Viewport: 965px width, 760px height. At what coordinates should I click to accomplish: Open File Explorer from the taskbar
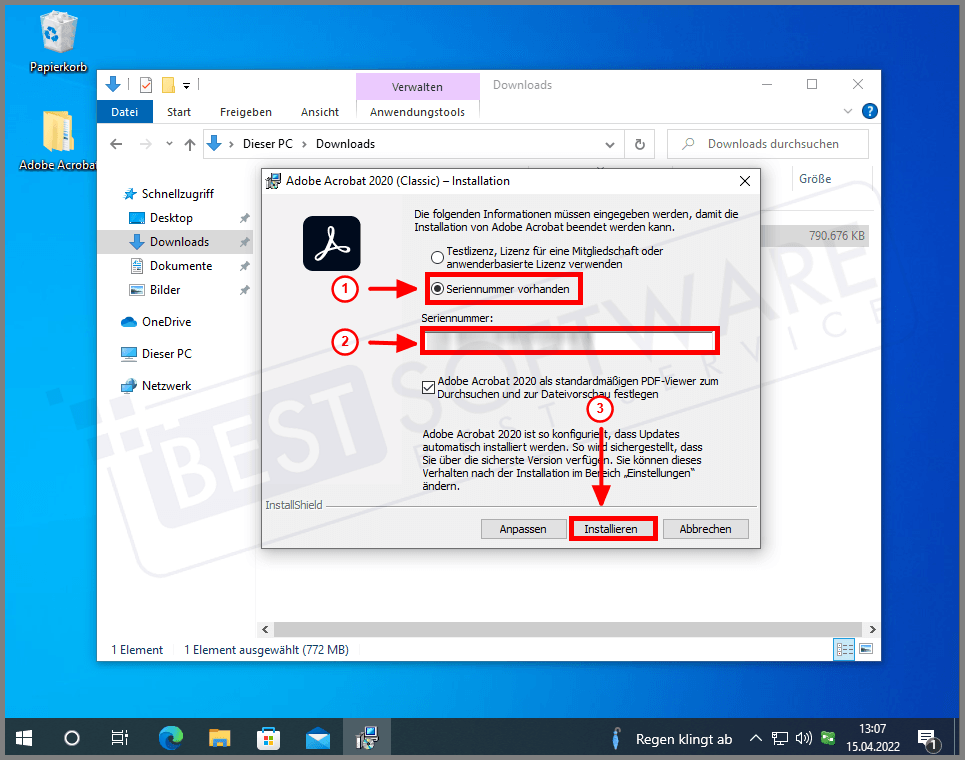coord(220,739)
